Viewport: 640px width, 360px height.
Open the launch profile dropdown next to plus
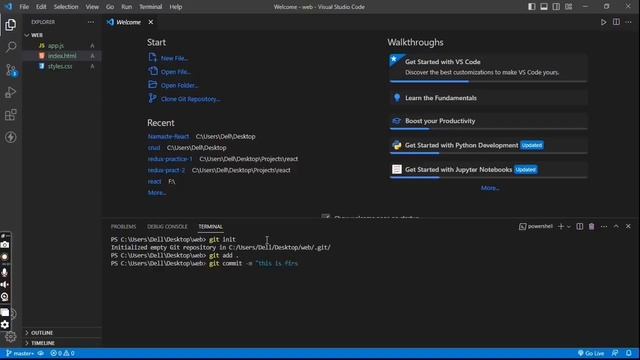(569, 227)
